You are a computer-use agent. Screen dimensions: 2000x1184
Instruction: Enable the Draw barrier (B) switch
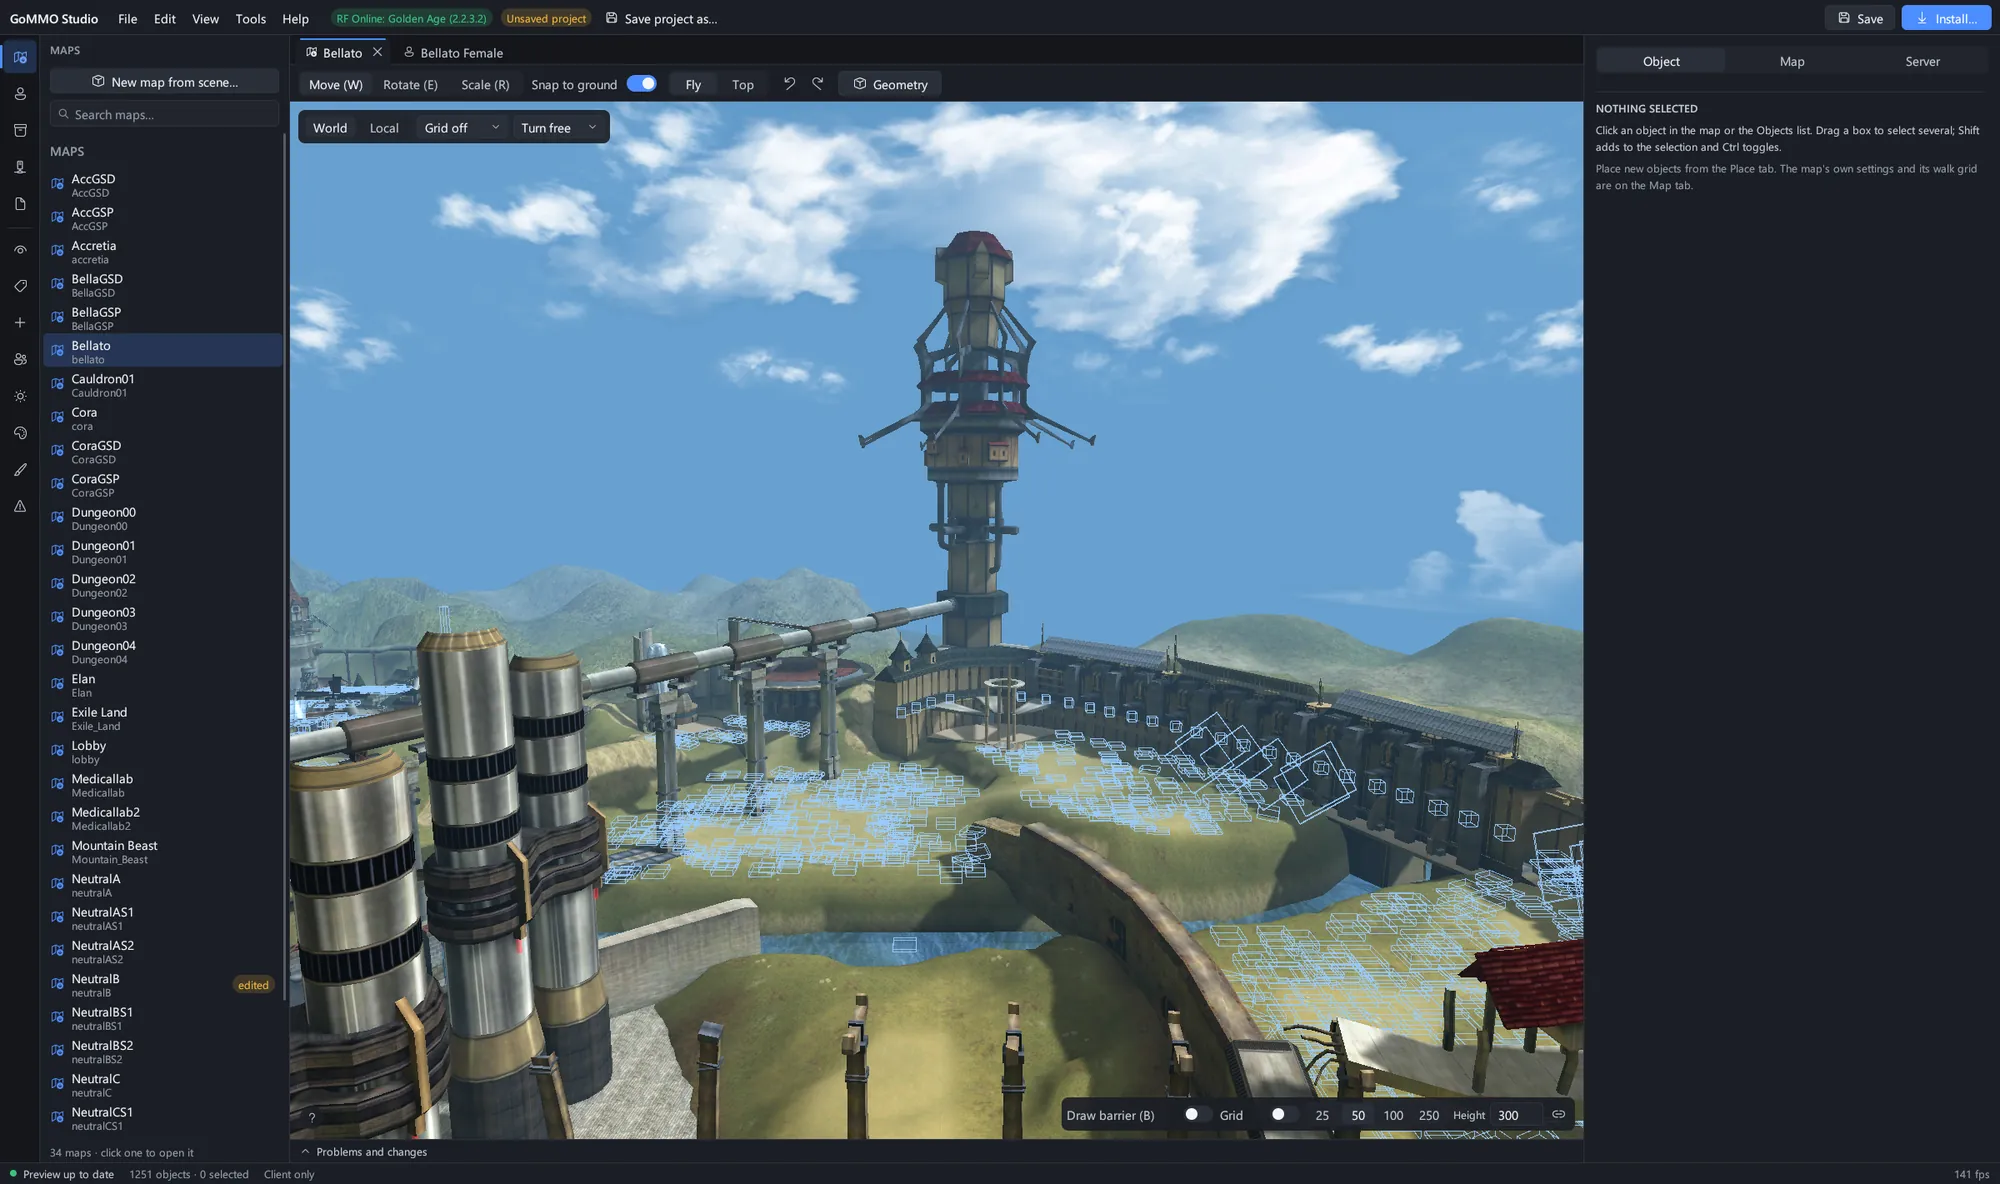1198,1114
